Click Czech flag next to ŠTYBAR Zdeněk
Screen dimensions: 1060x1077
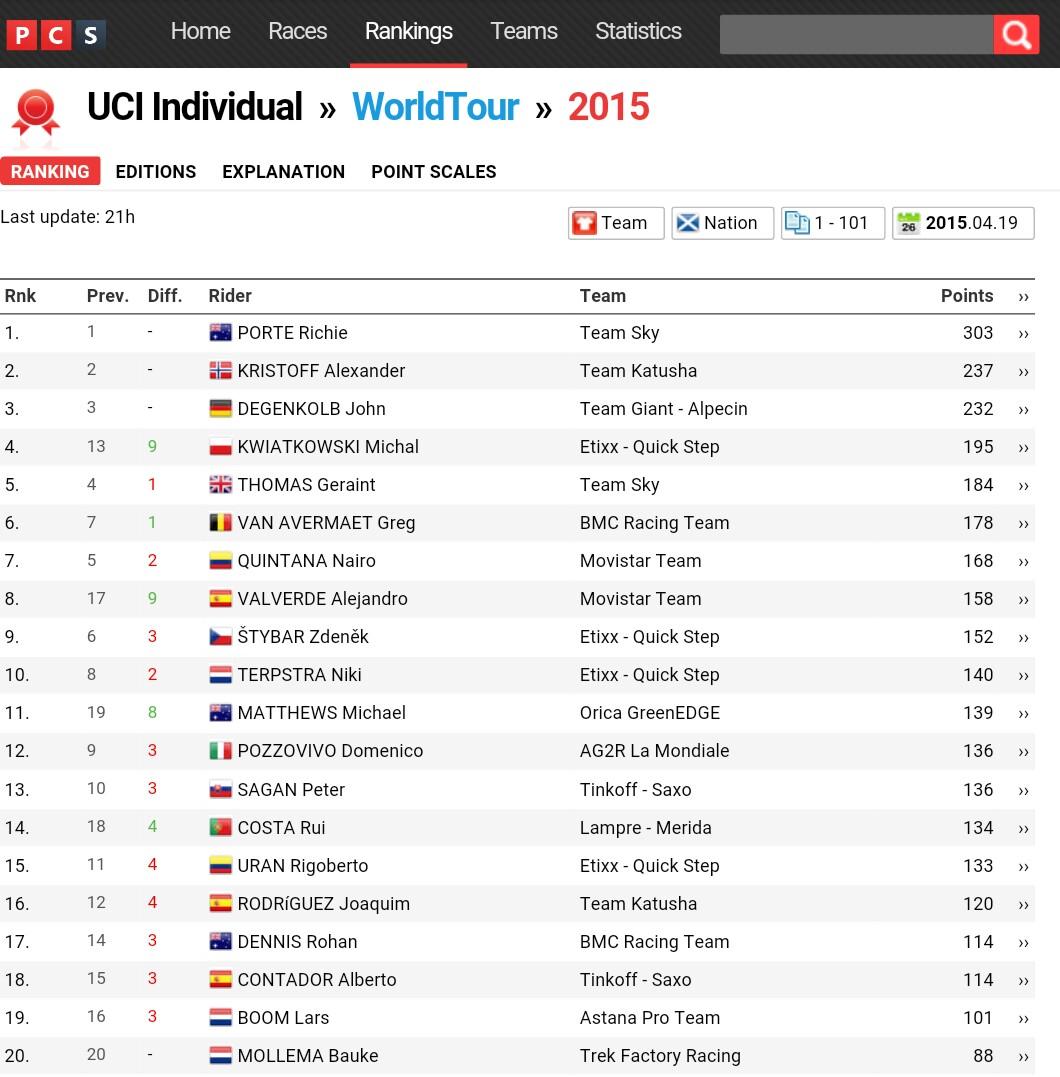(x=221, y=637)
